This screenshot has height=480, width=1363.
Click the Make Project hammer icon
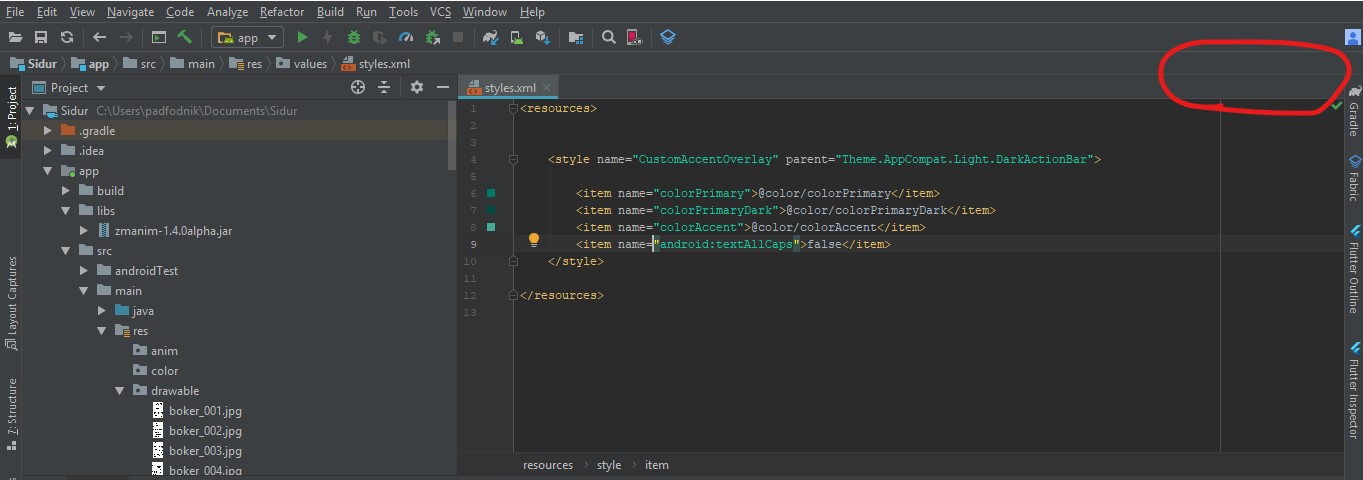(x=185, y=38)
